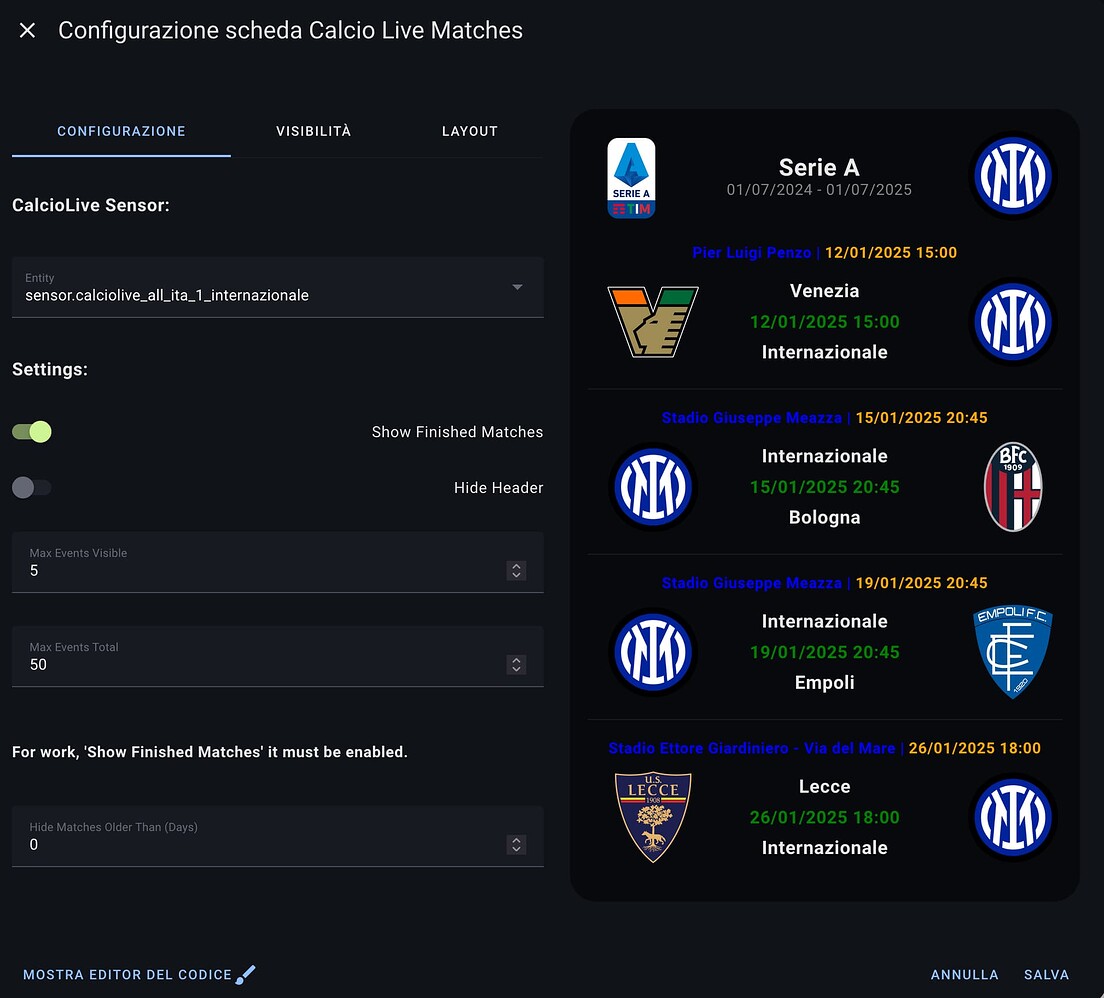Screen dimensions: 1104x998
Task: Select the Bologna BFC 1909 crest
Action: point(1013,486)
